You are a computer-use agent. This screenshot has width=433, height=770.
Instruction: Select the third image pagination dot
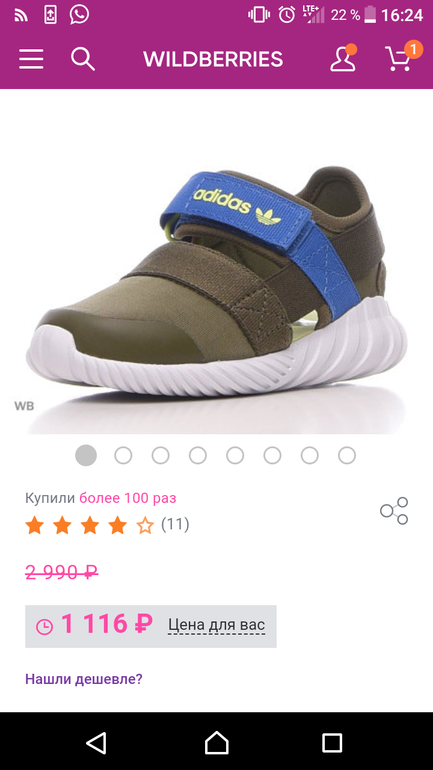pyautogui.click(x=161, y=456)
